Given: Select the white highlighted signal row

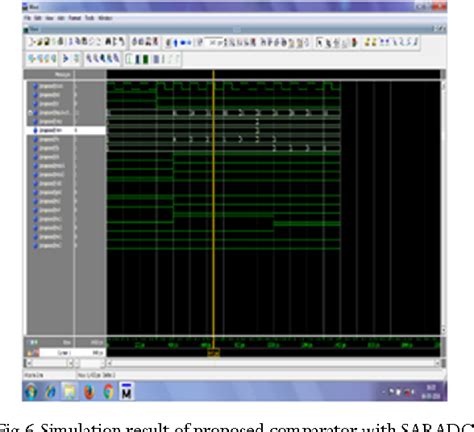Looking at the screenshot, I should [66, 130].
